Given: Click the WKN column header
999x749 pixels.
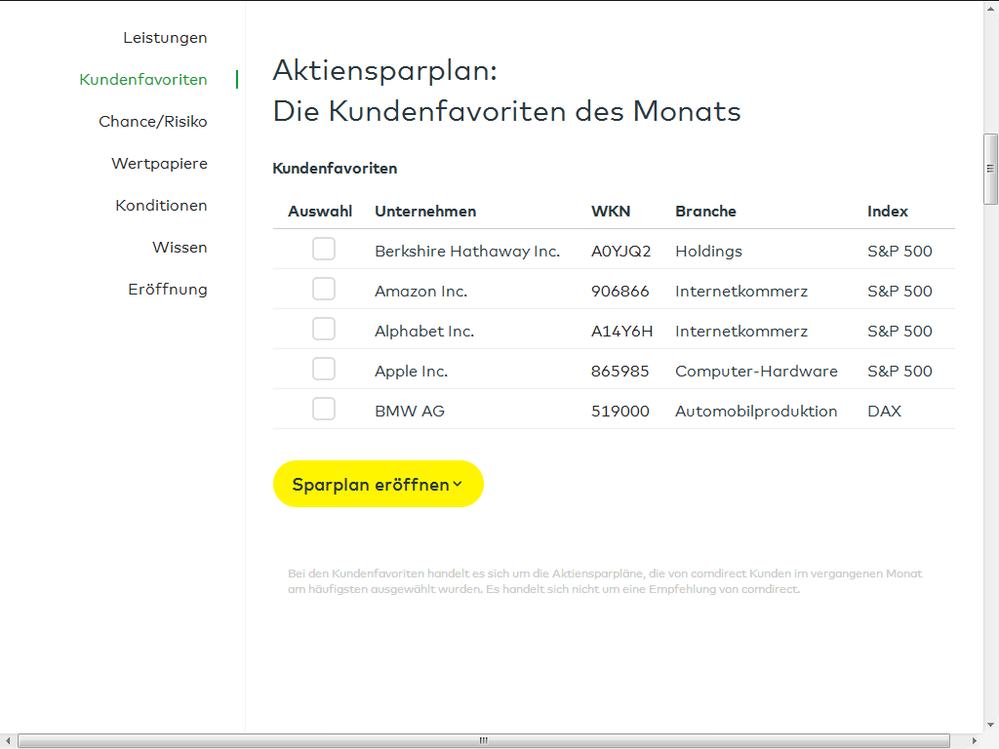Looking at the screenshot, I should click(x=610, y=211).
